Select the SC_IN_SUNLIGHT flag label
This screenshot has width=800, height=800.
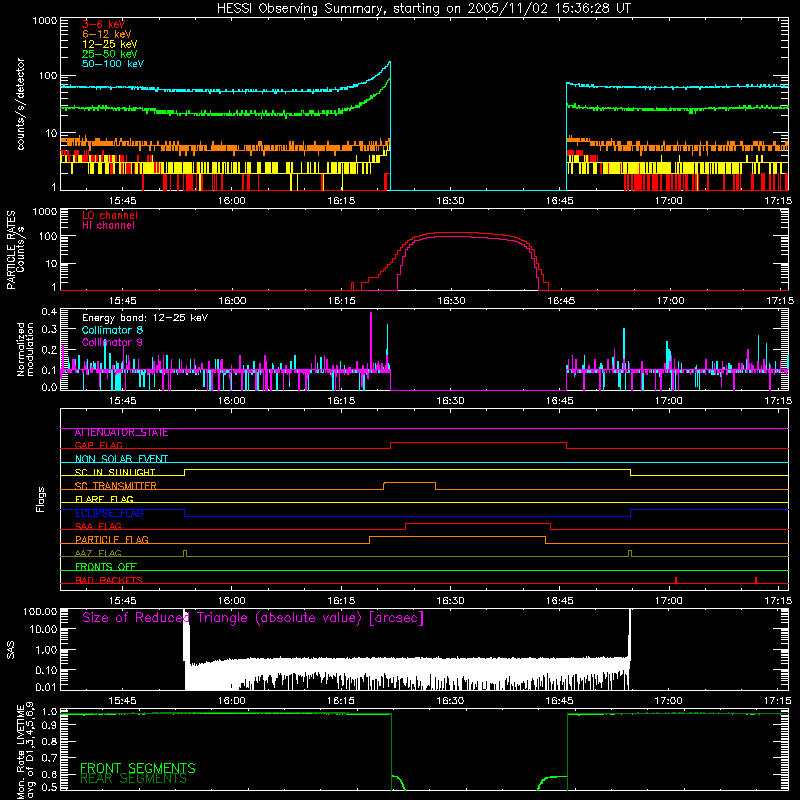[x=115, y=472]
